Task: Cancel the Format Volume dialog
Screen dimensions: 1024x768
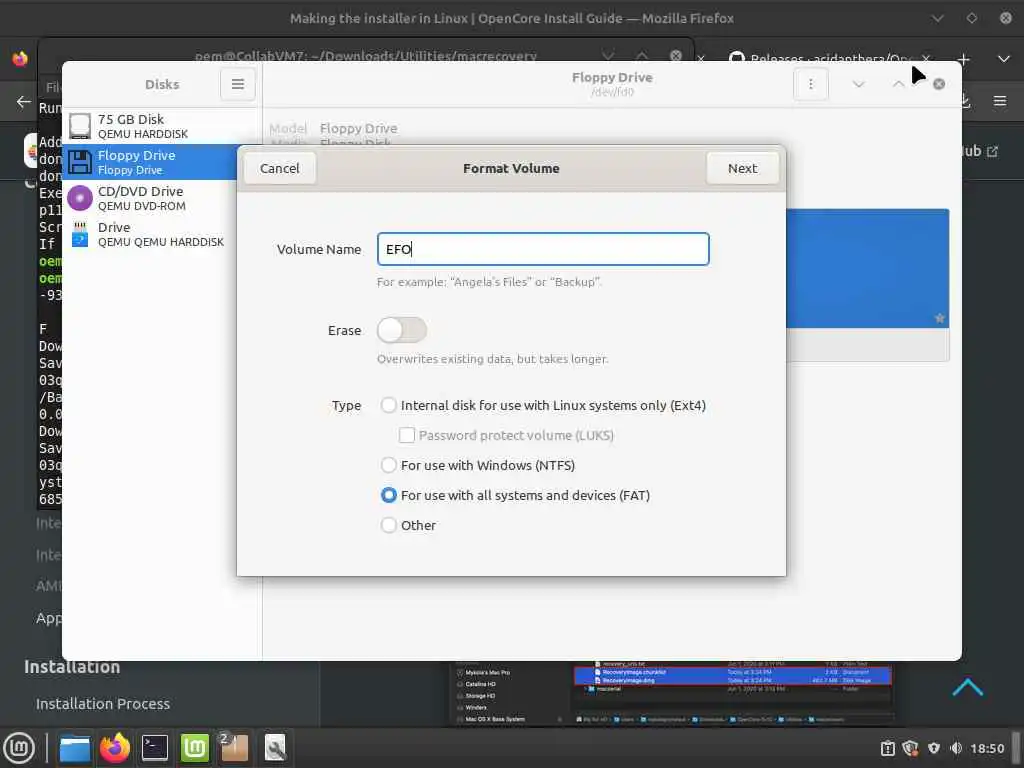Action: 280,168
